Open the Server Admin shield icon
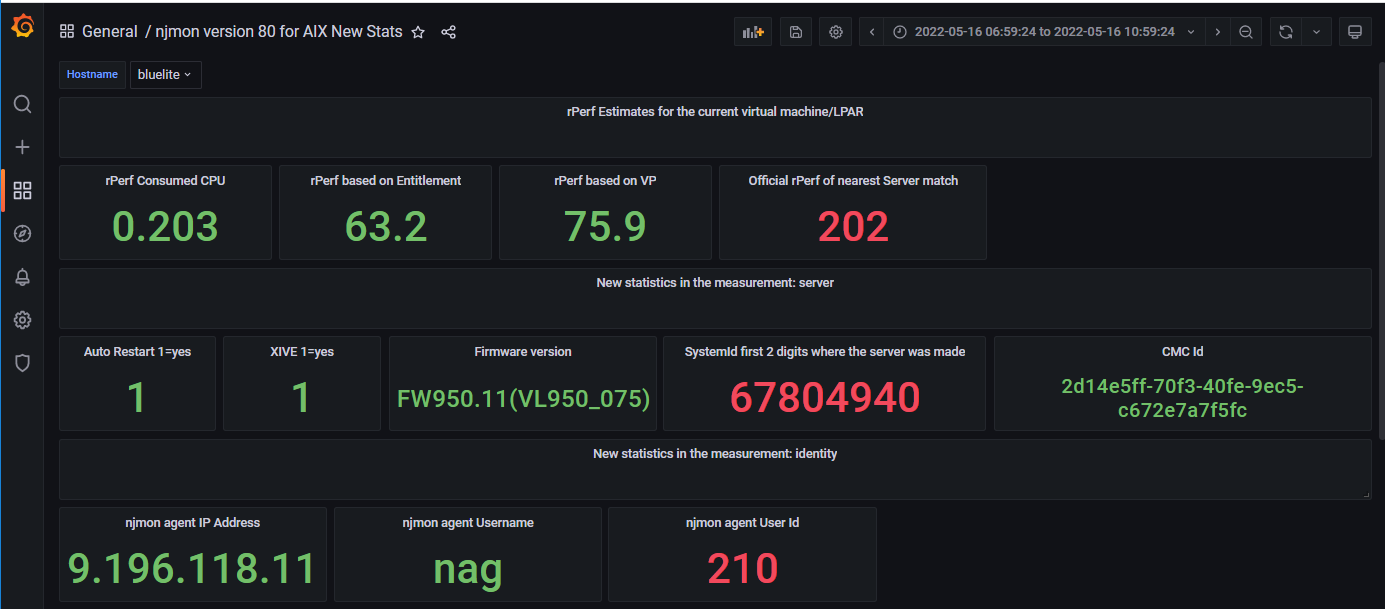1385x609 pixels. [x=22, y=363]
